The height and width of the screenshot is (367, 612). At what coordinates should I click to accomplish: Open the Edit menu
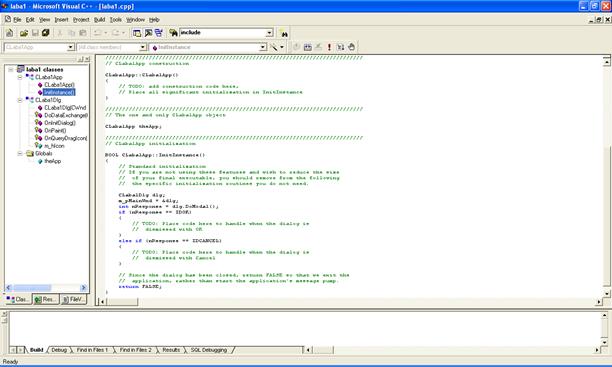30,20
